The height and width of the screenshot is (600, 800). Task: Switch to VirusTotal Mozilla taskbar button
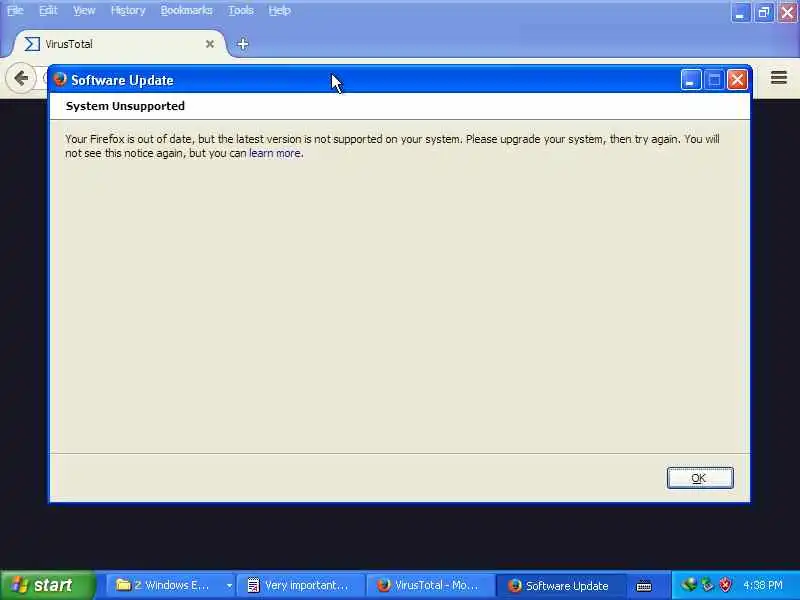(x=431, y=585)
